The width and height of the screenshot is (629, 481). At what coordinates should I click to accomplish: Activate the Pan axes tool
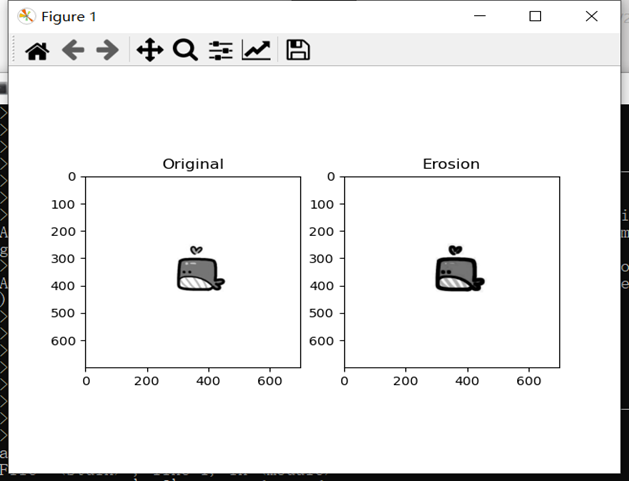[x=150, y=50]
